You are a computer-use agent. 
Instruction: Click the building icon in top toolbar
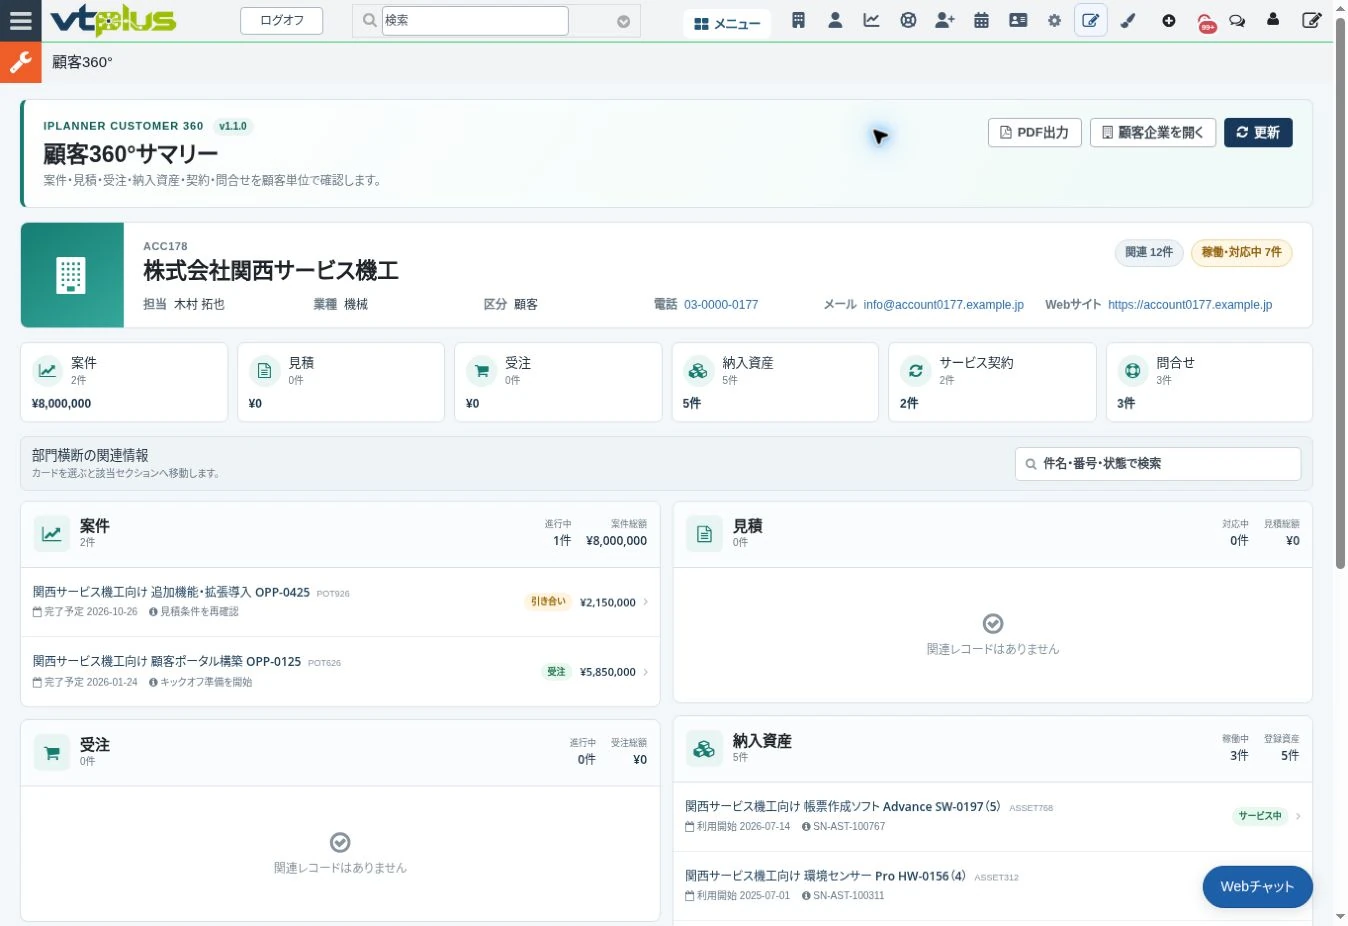pos(798,20)
